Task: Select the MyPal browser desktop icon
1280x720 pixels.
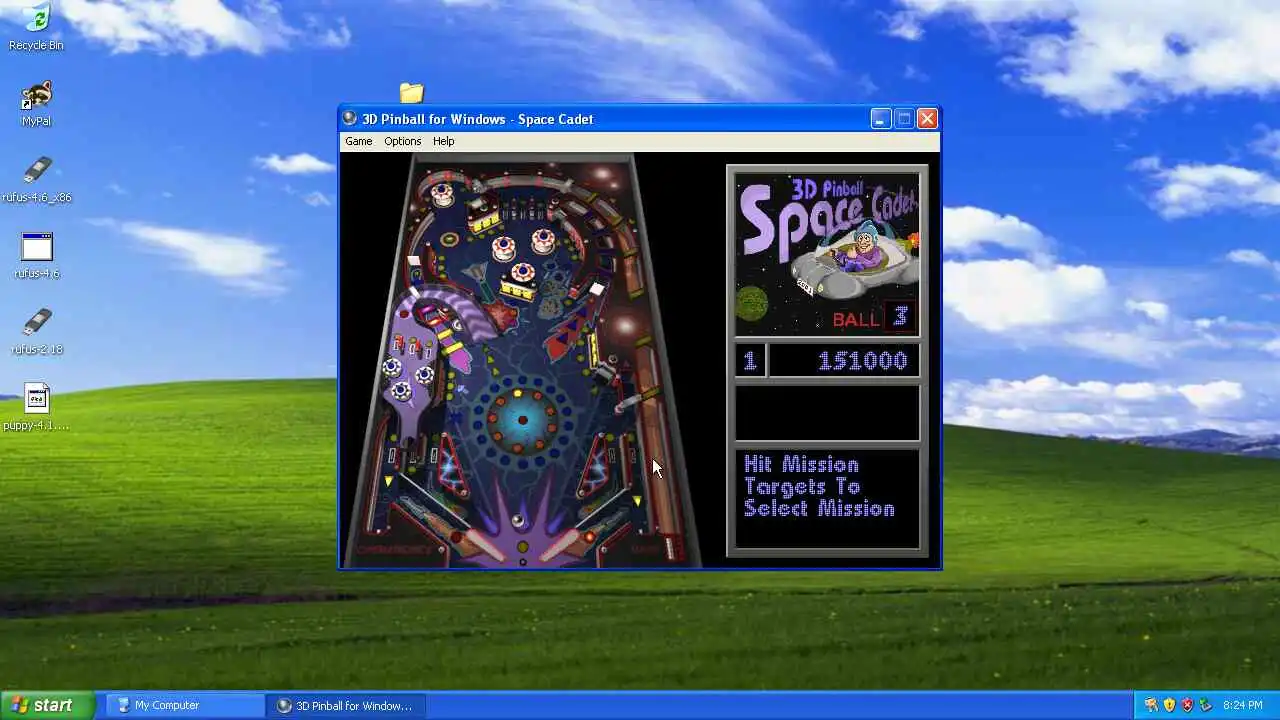Action: point(36,103)
